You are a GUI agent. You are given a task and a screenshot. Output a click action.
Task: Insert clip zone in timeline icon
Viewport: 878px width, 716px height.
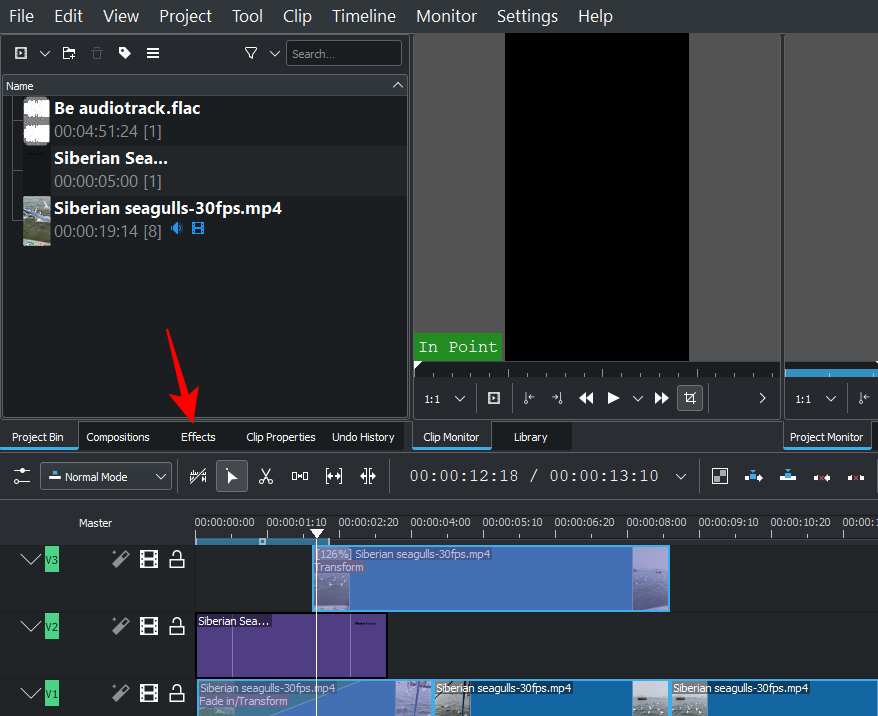[x=754, y=476]
